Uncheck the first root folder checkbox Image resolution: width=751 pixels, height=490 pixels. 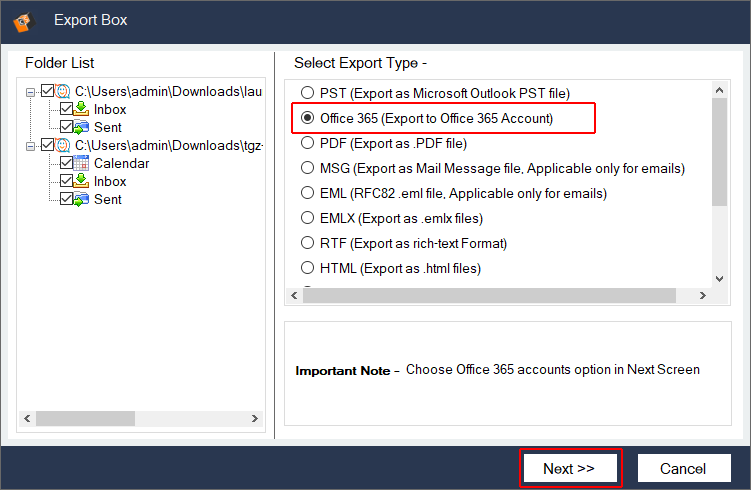tap(47, 91)
